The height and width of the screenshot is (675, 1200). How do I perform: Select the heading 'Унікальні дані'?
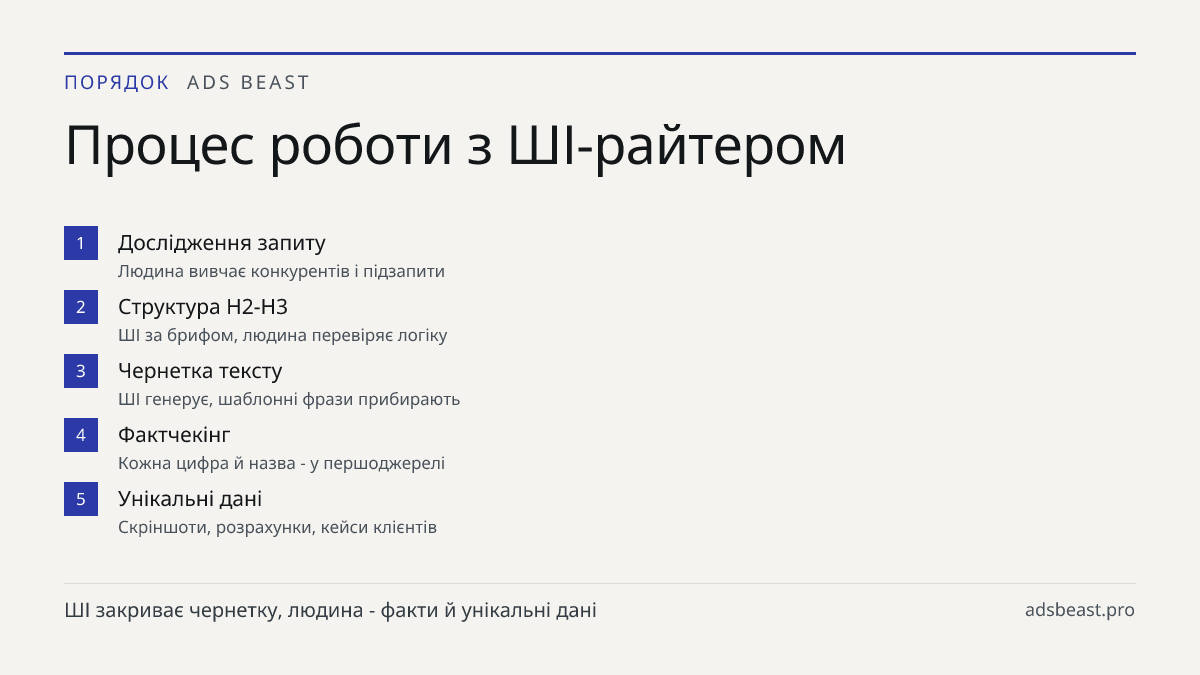tap(190, 499)
